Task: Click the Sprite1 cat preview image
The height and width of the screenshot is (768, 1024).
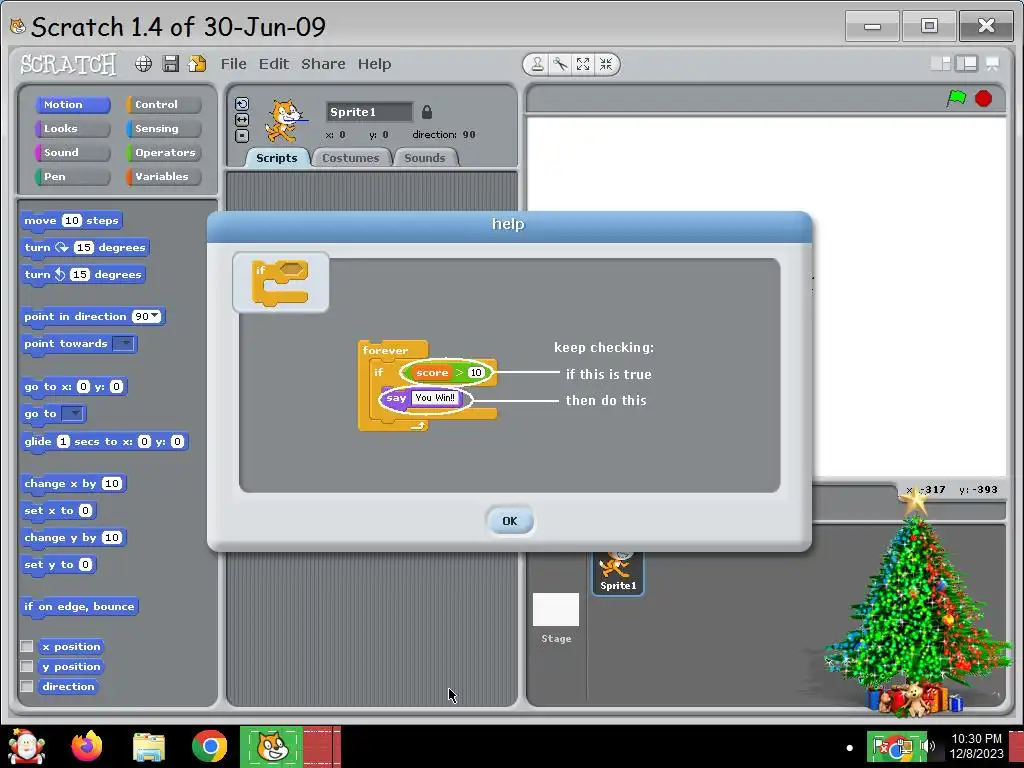Action: click(285, 120)
